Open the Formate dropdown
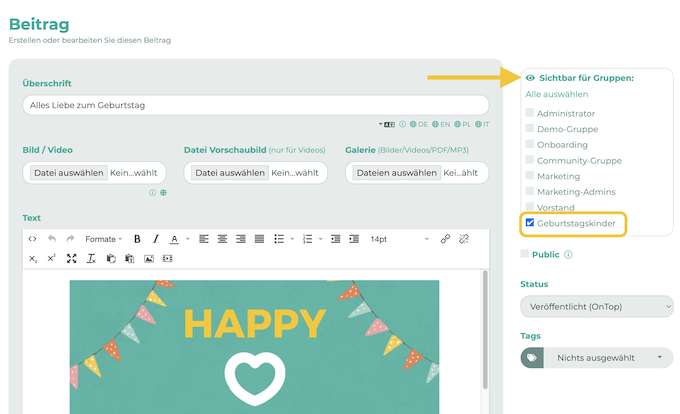This screenshot has height=414, width=680. 103,239
